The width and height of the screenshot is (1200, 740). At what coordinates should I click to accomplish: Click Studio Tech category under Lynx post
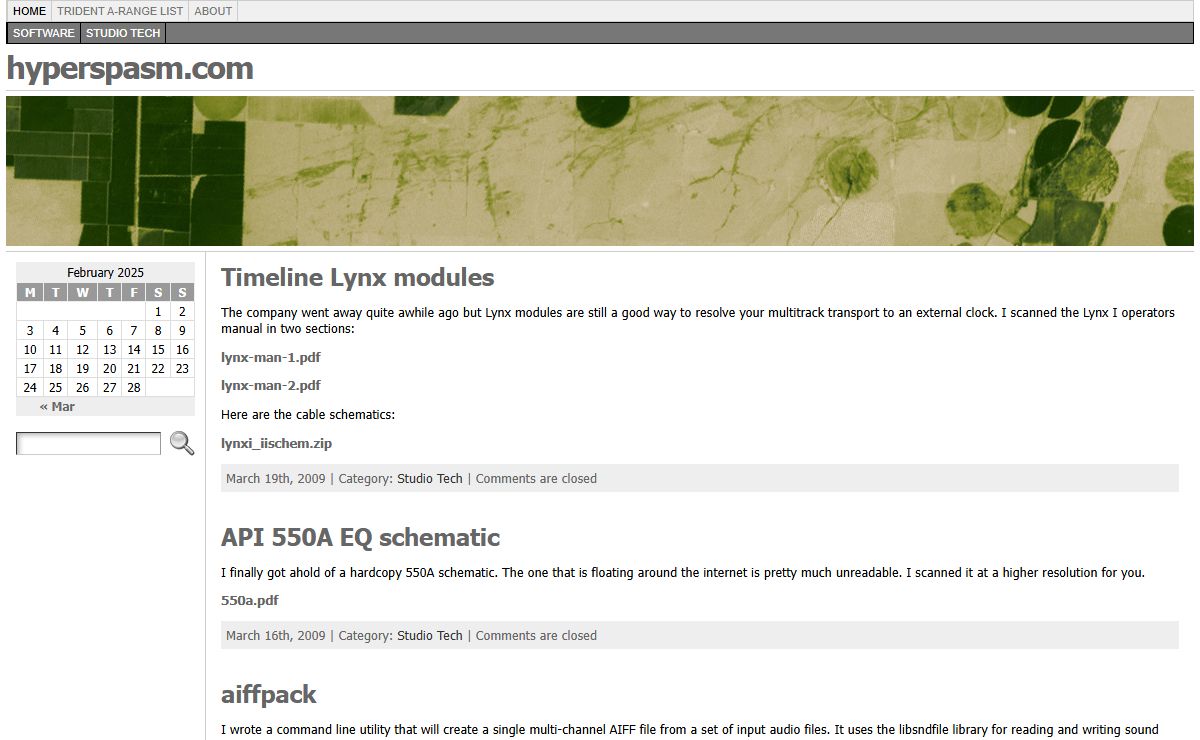430,479
